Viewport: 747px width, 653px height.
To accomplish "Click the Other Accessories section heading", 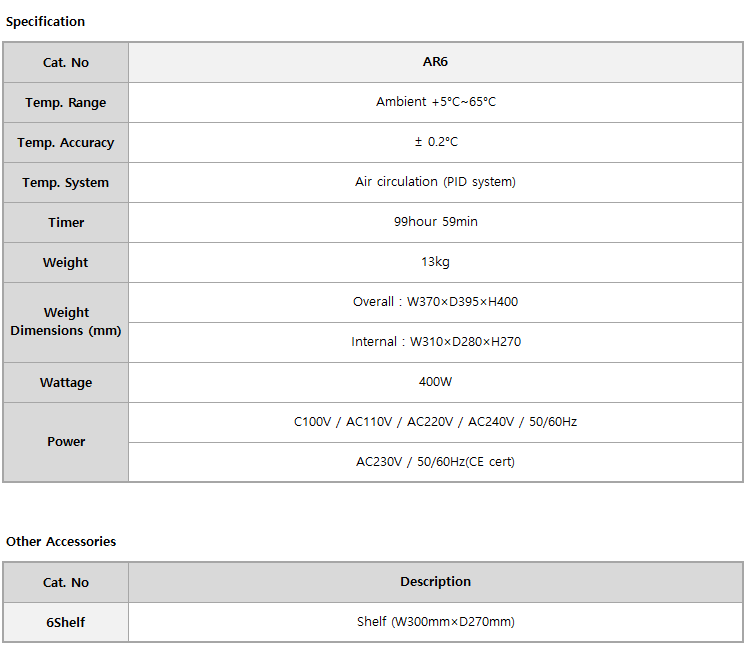I will coord(61,542).
